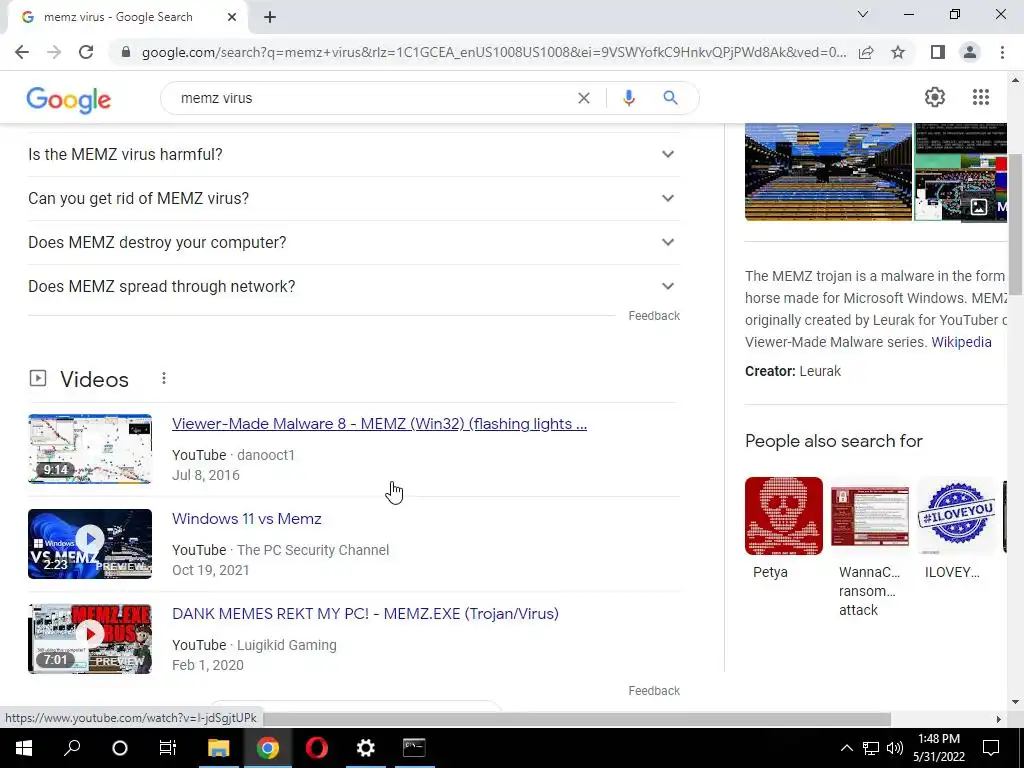Image resolution: width=1024 pixels, height=768 pixels.
Task: Reload the page with refresh icon
Action: pyautogui.click(x=86, y=52)
